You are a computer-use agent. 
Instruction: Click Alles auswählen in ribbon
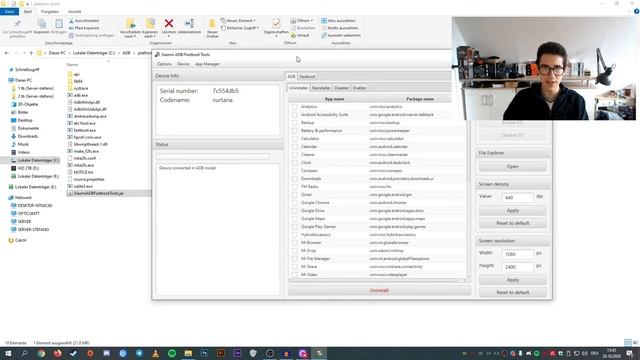pos(338,21)
